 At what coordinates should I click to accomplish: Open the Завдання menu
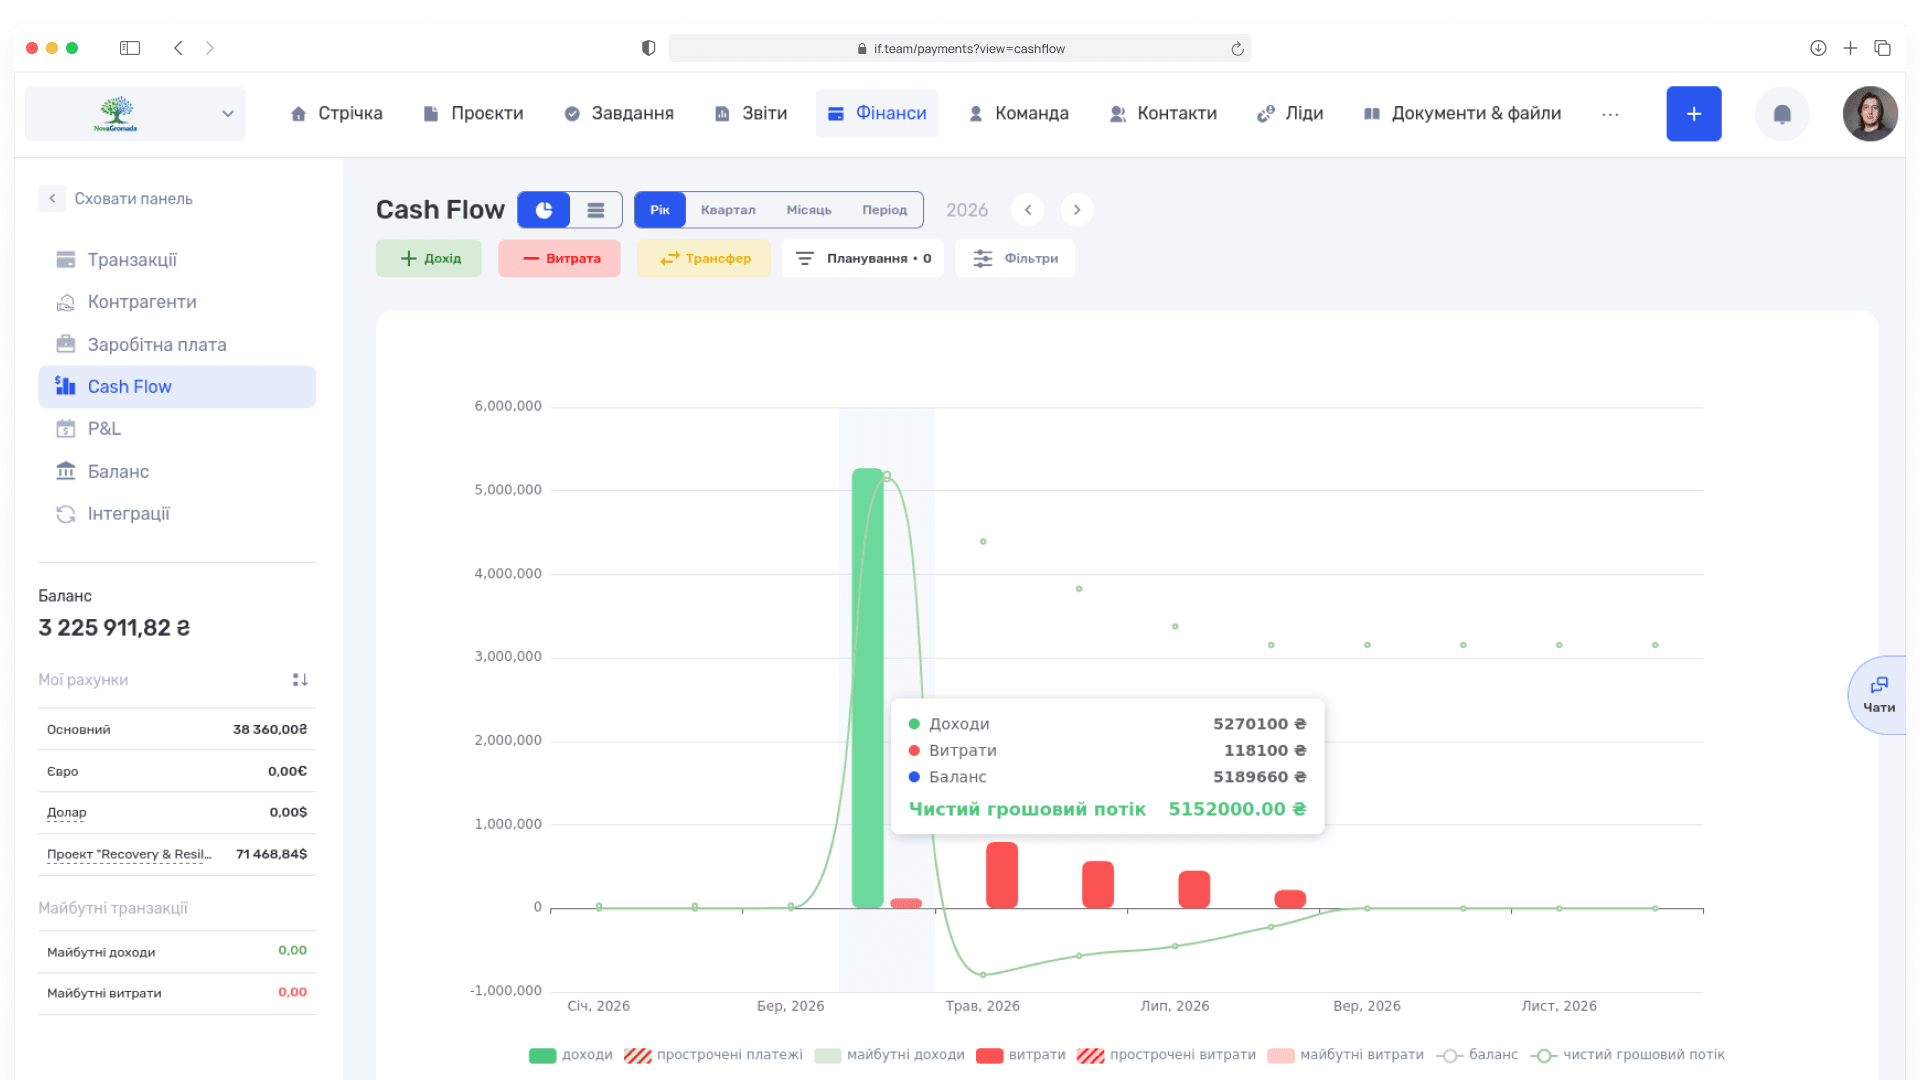619,114
